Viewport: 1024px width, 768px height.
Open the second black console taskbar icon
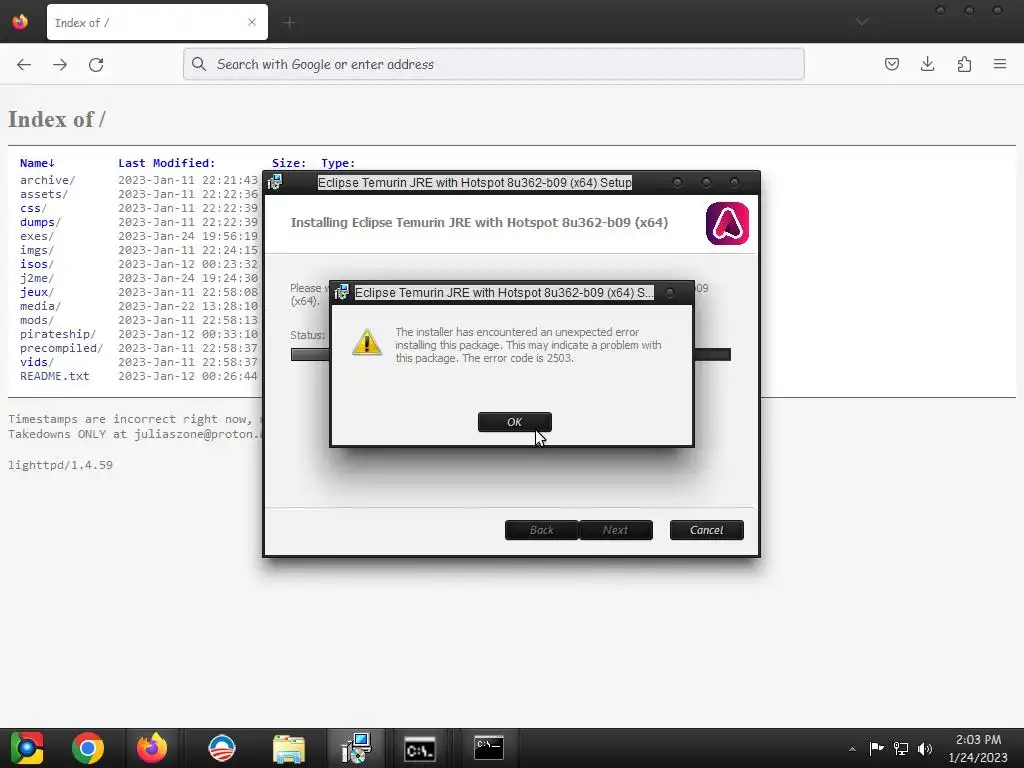[x=488, y=748]
